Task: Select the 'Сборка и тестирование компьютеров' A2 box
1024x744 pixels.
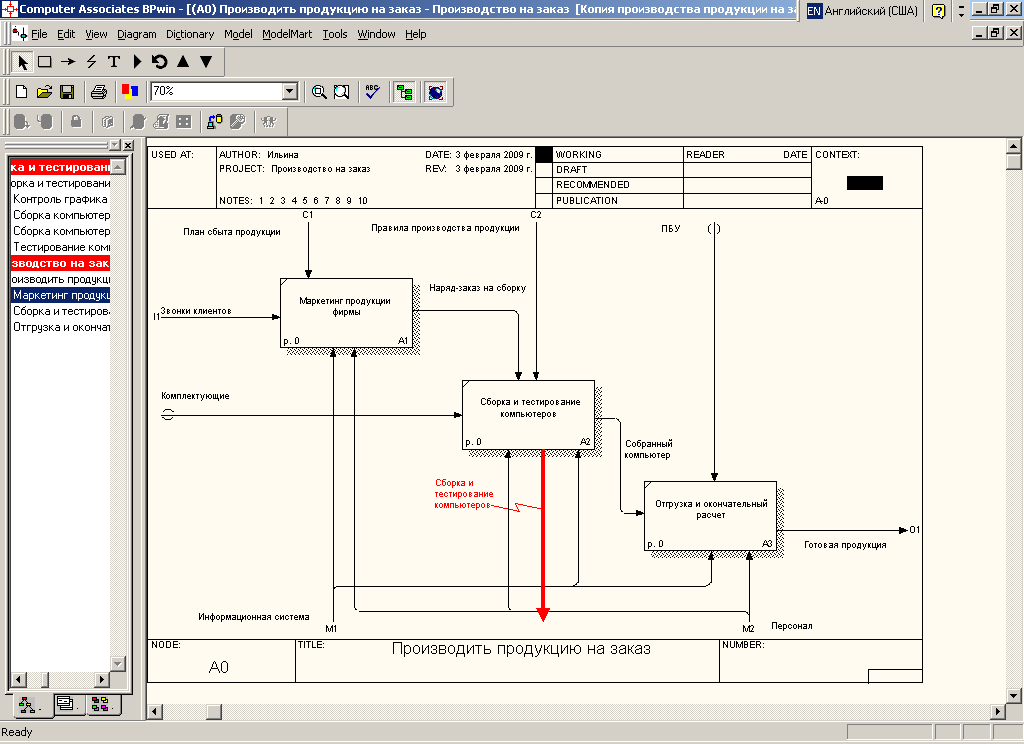Action: tap(528, 415)
